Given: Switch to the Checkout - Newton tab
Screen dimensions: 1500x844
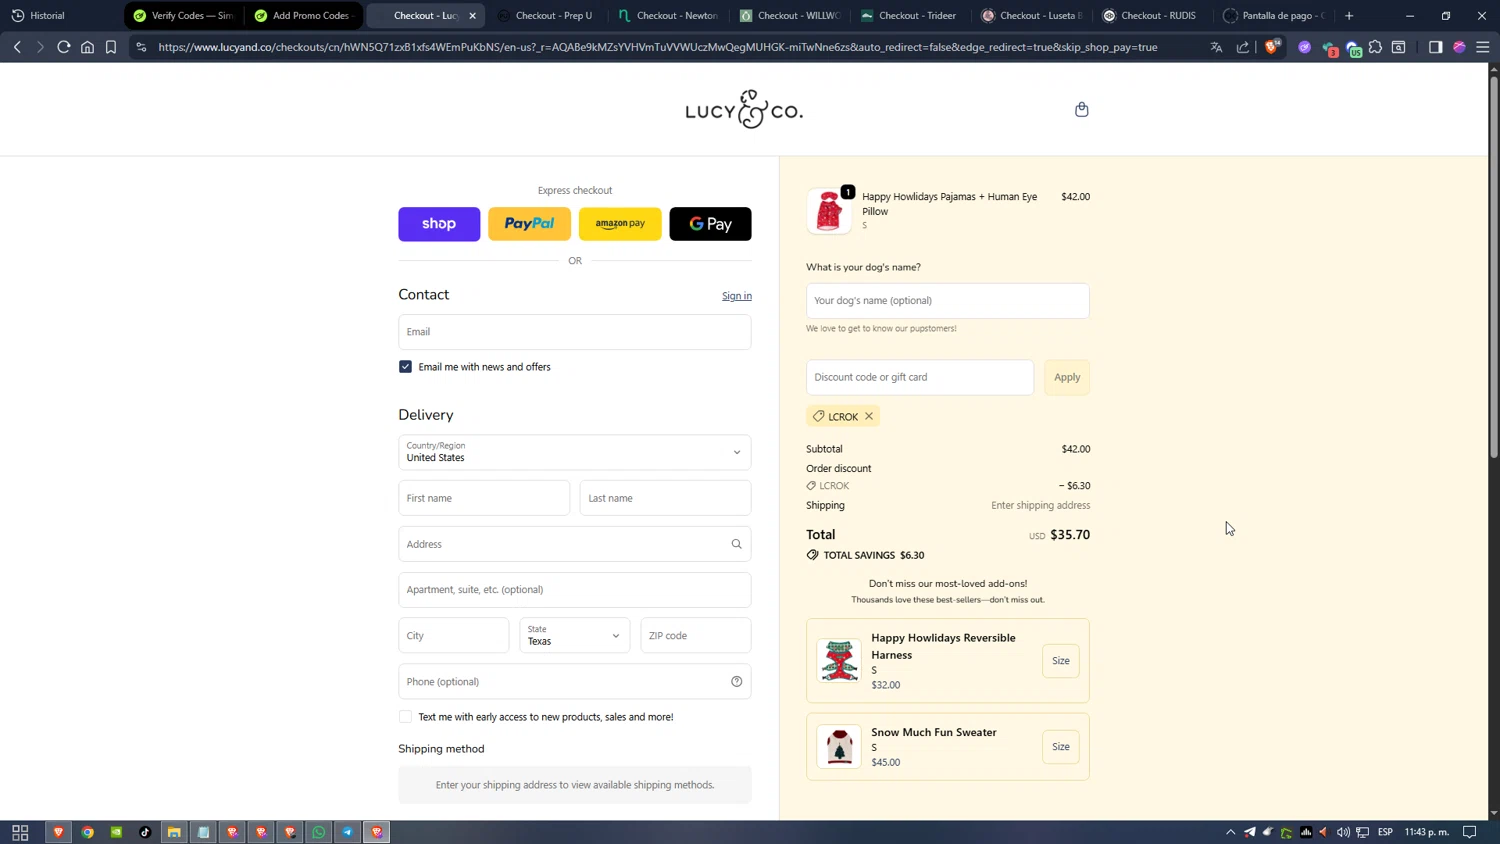Looking at the screenshot, I should click(x=667, y=15).
